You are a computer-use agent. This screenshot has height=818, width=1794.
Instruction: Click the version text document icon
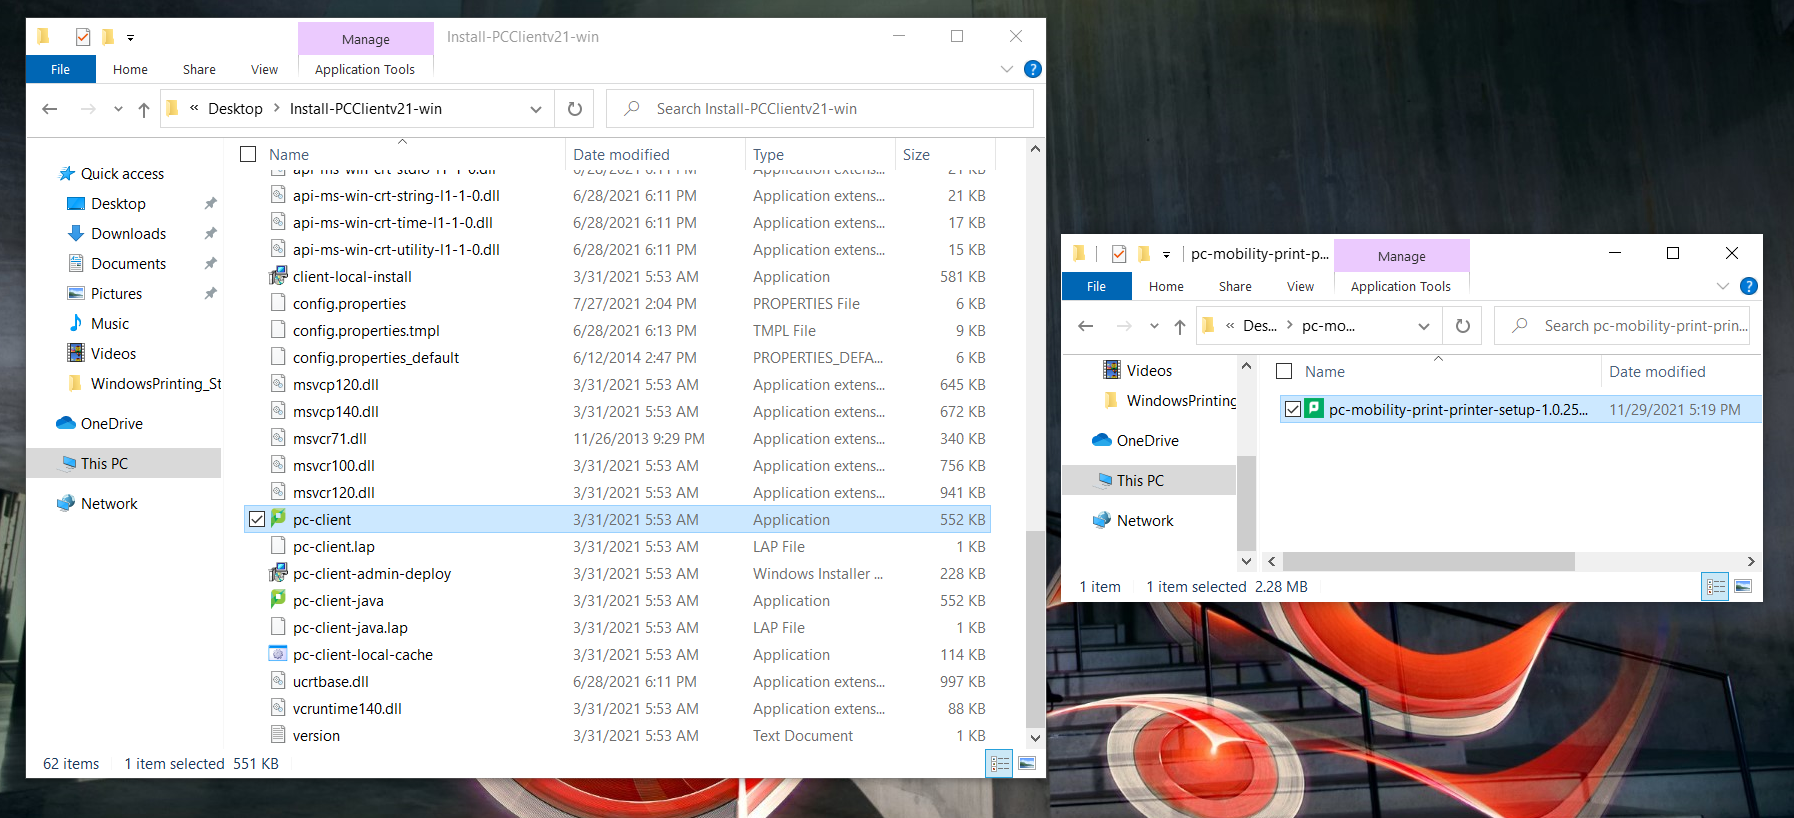279,735
